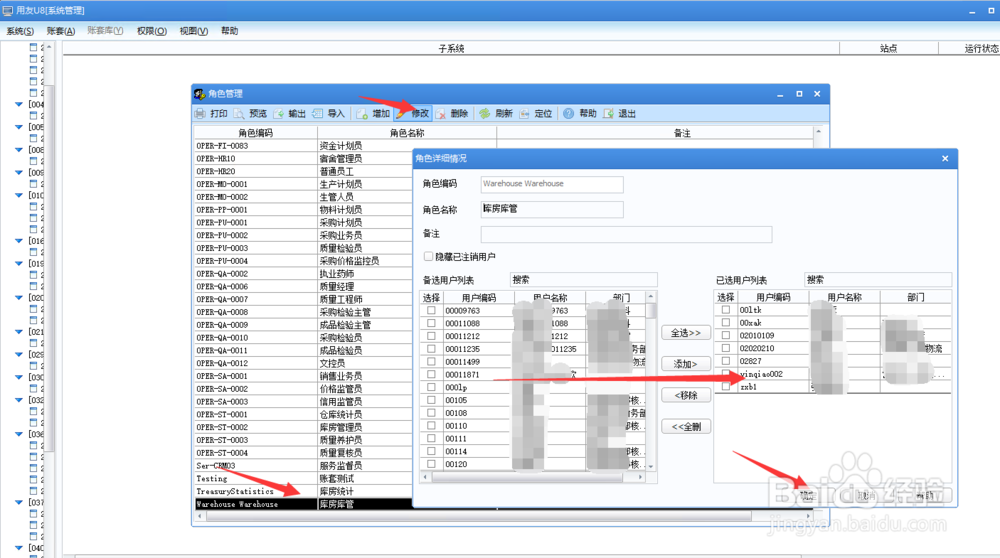
Task: Select role row TreasuryStatistics
Action: click(303, 491)
